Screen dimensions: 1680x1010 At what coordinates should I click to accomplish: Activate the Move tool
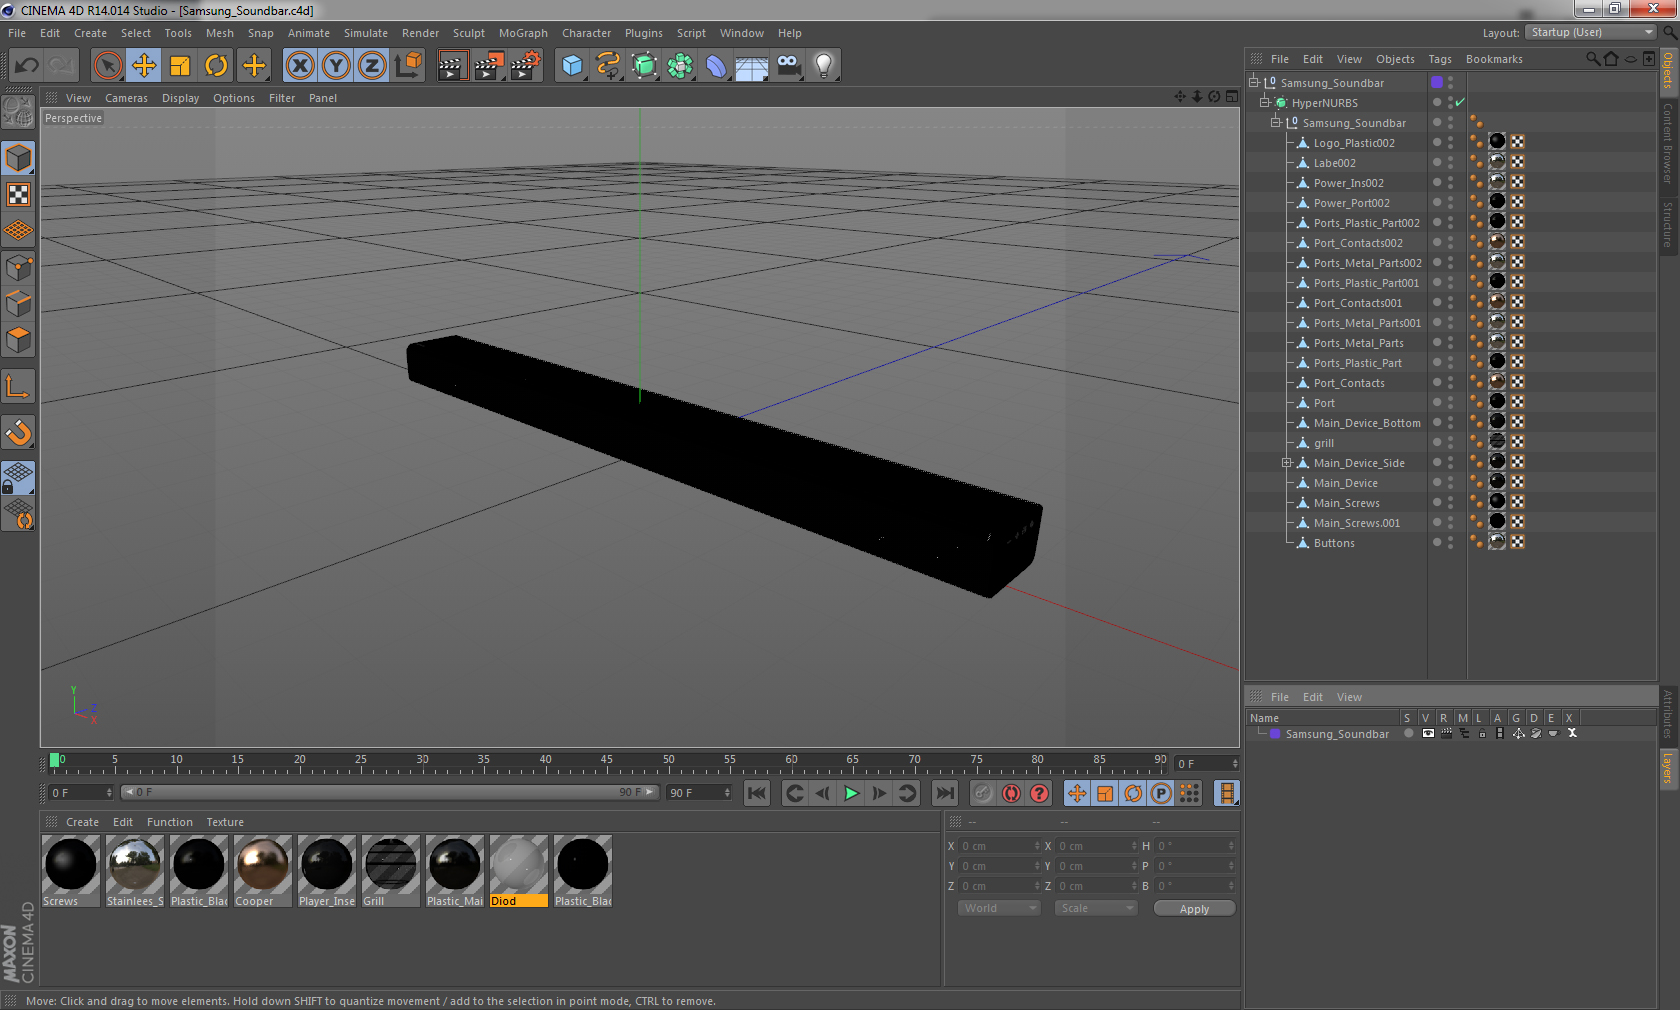(144, 66)
